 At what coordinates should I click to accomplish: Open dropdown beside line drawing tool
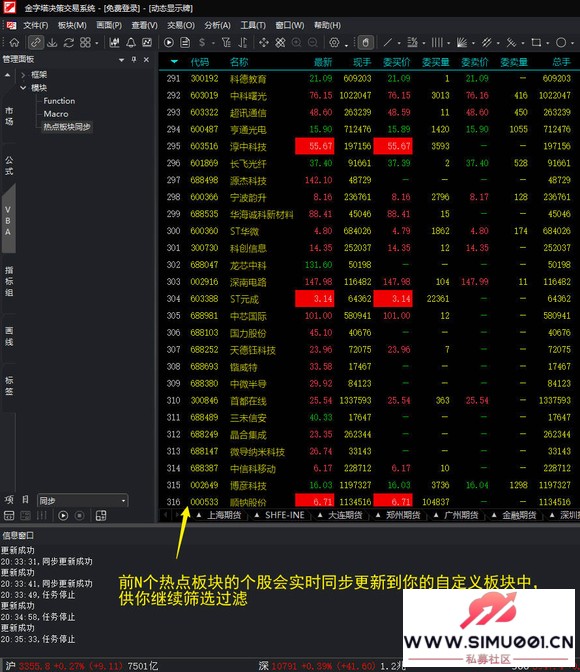[399, 43]
